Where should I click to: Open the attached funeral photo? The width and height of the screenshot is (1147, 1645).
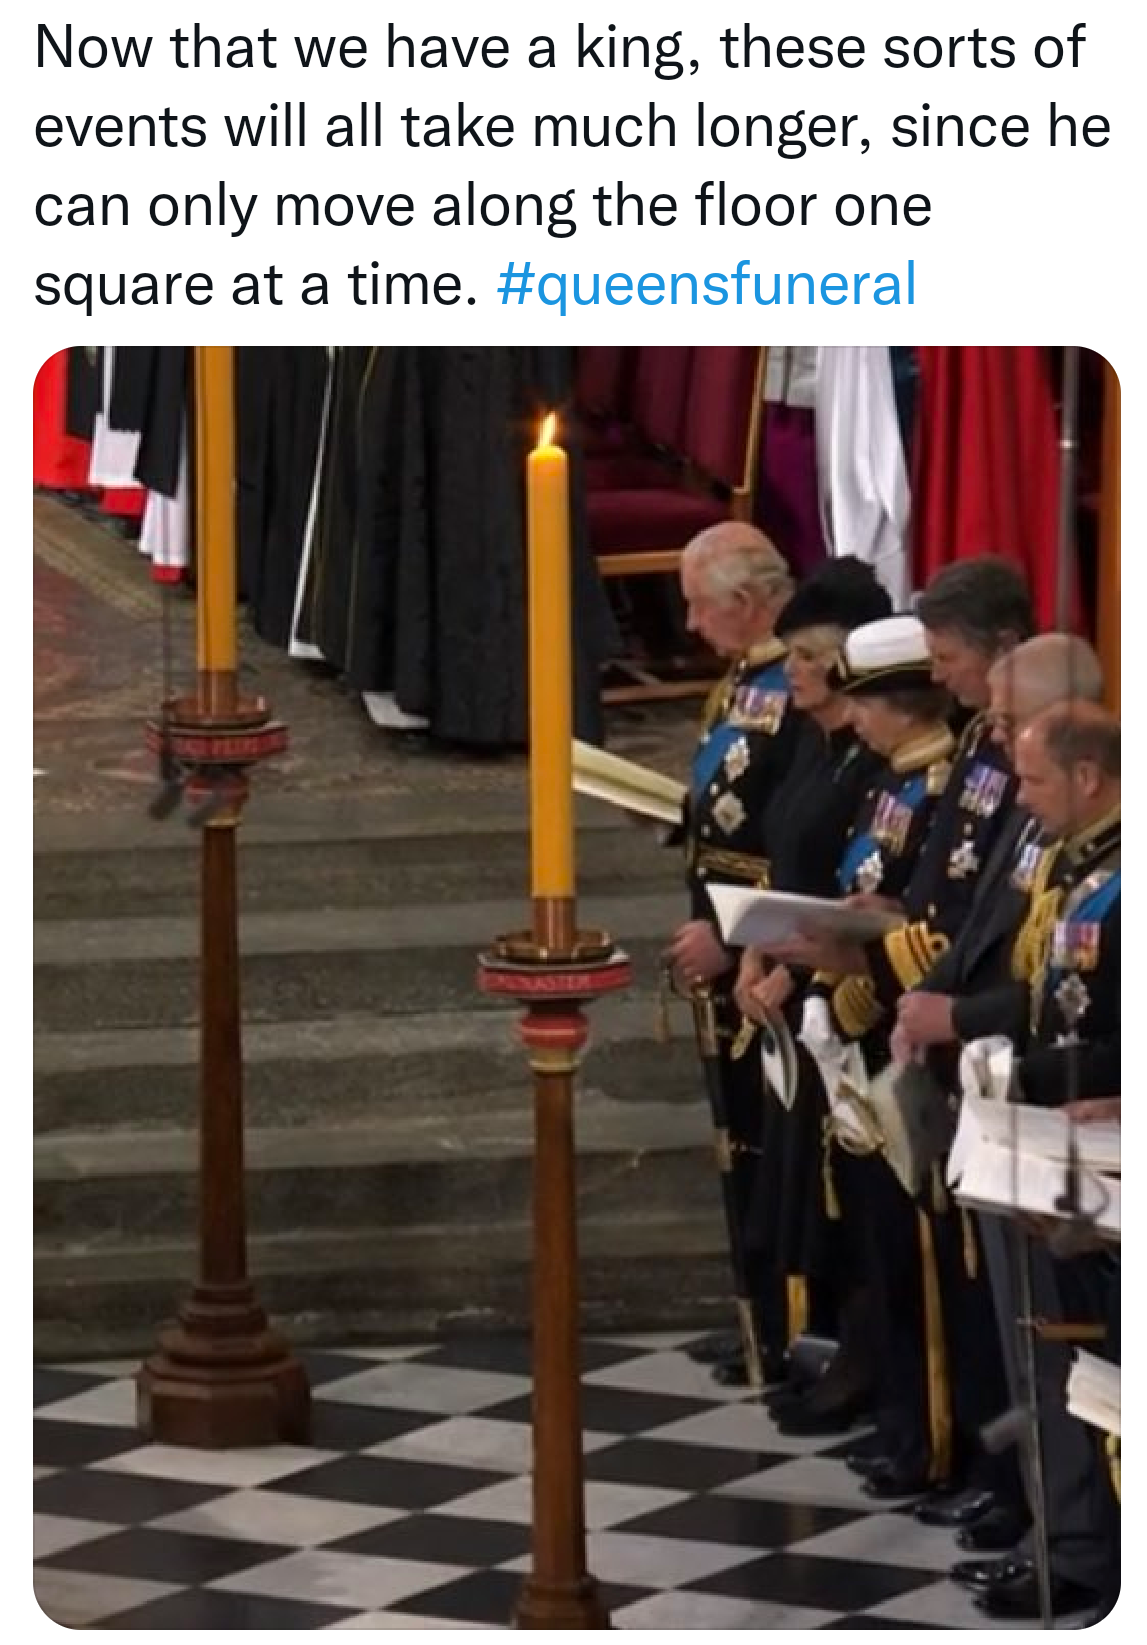(x=576, y=987)
